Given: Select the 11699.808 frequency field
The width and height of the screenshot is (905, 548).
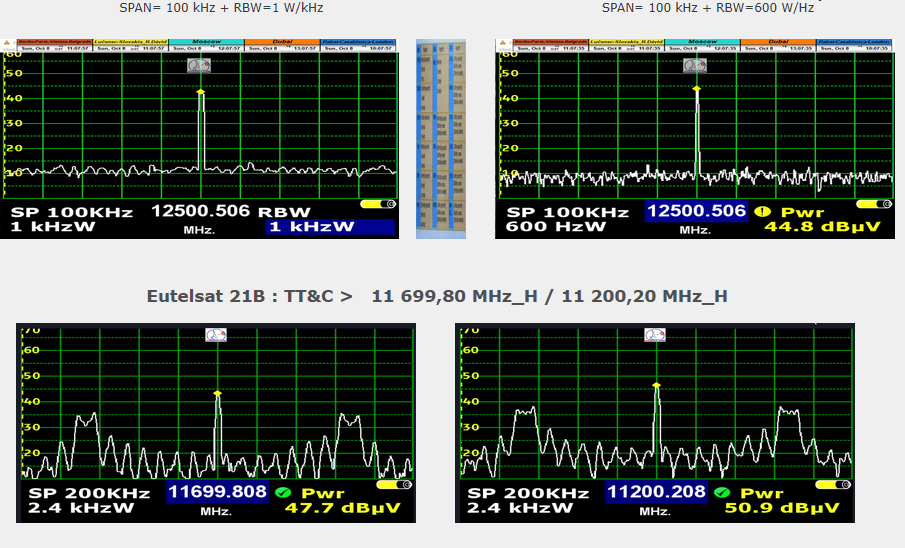Looking at the screenshot, I should tap(217, 492).
